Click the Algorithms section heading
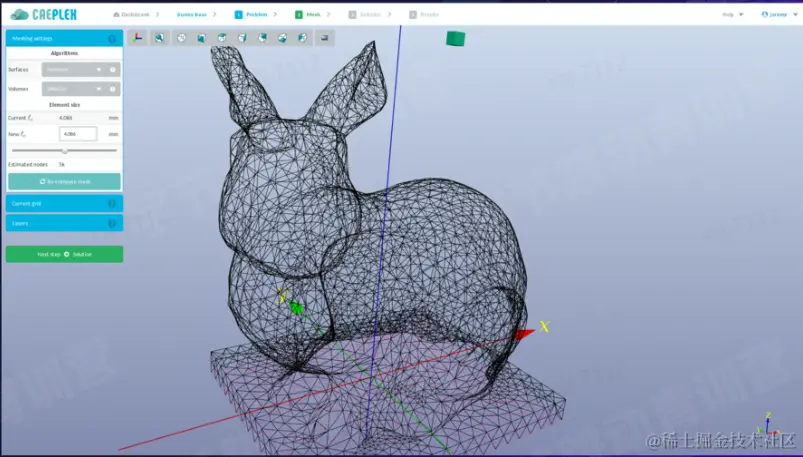 click(x=65, y=53)
